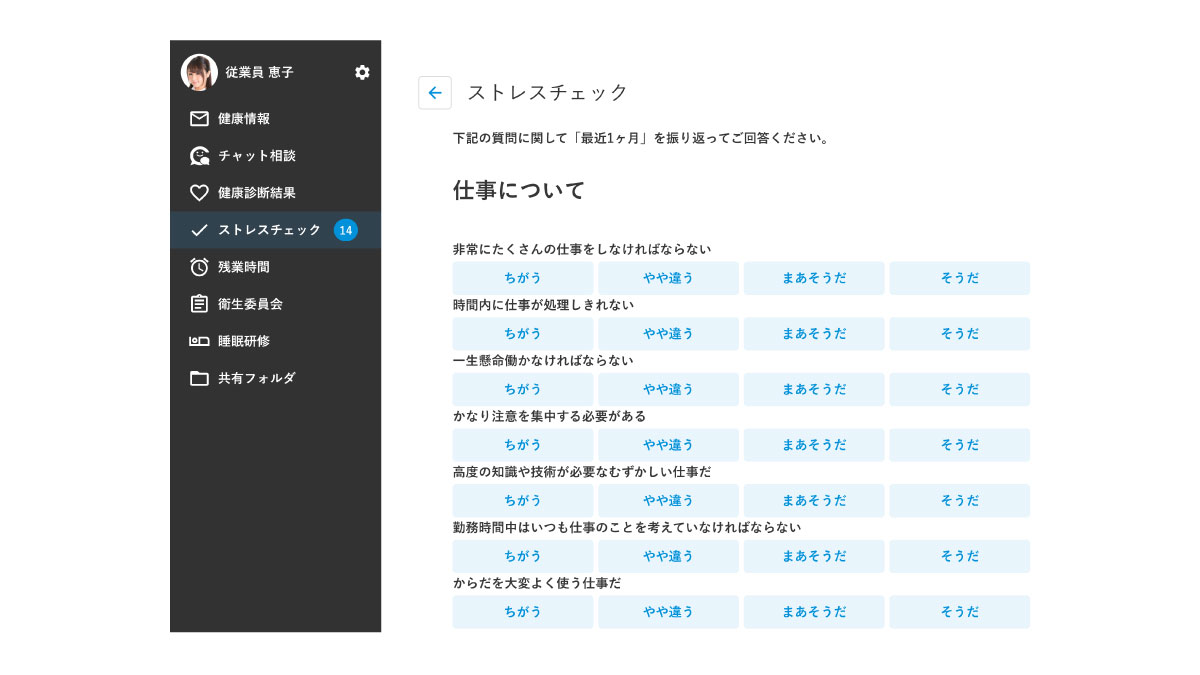Select まあそうだ for 一生懸命働かなければならない
The height and width of the screenshot is (675, 1200).
coord(814,389)
